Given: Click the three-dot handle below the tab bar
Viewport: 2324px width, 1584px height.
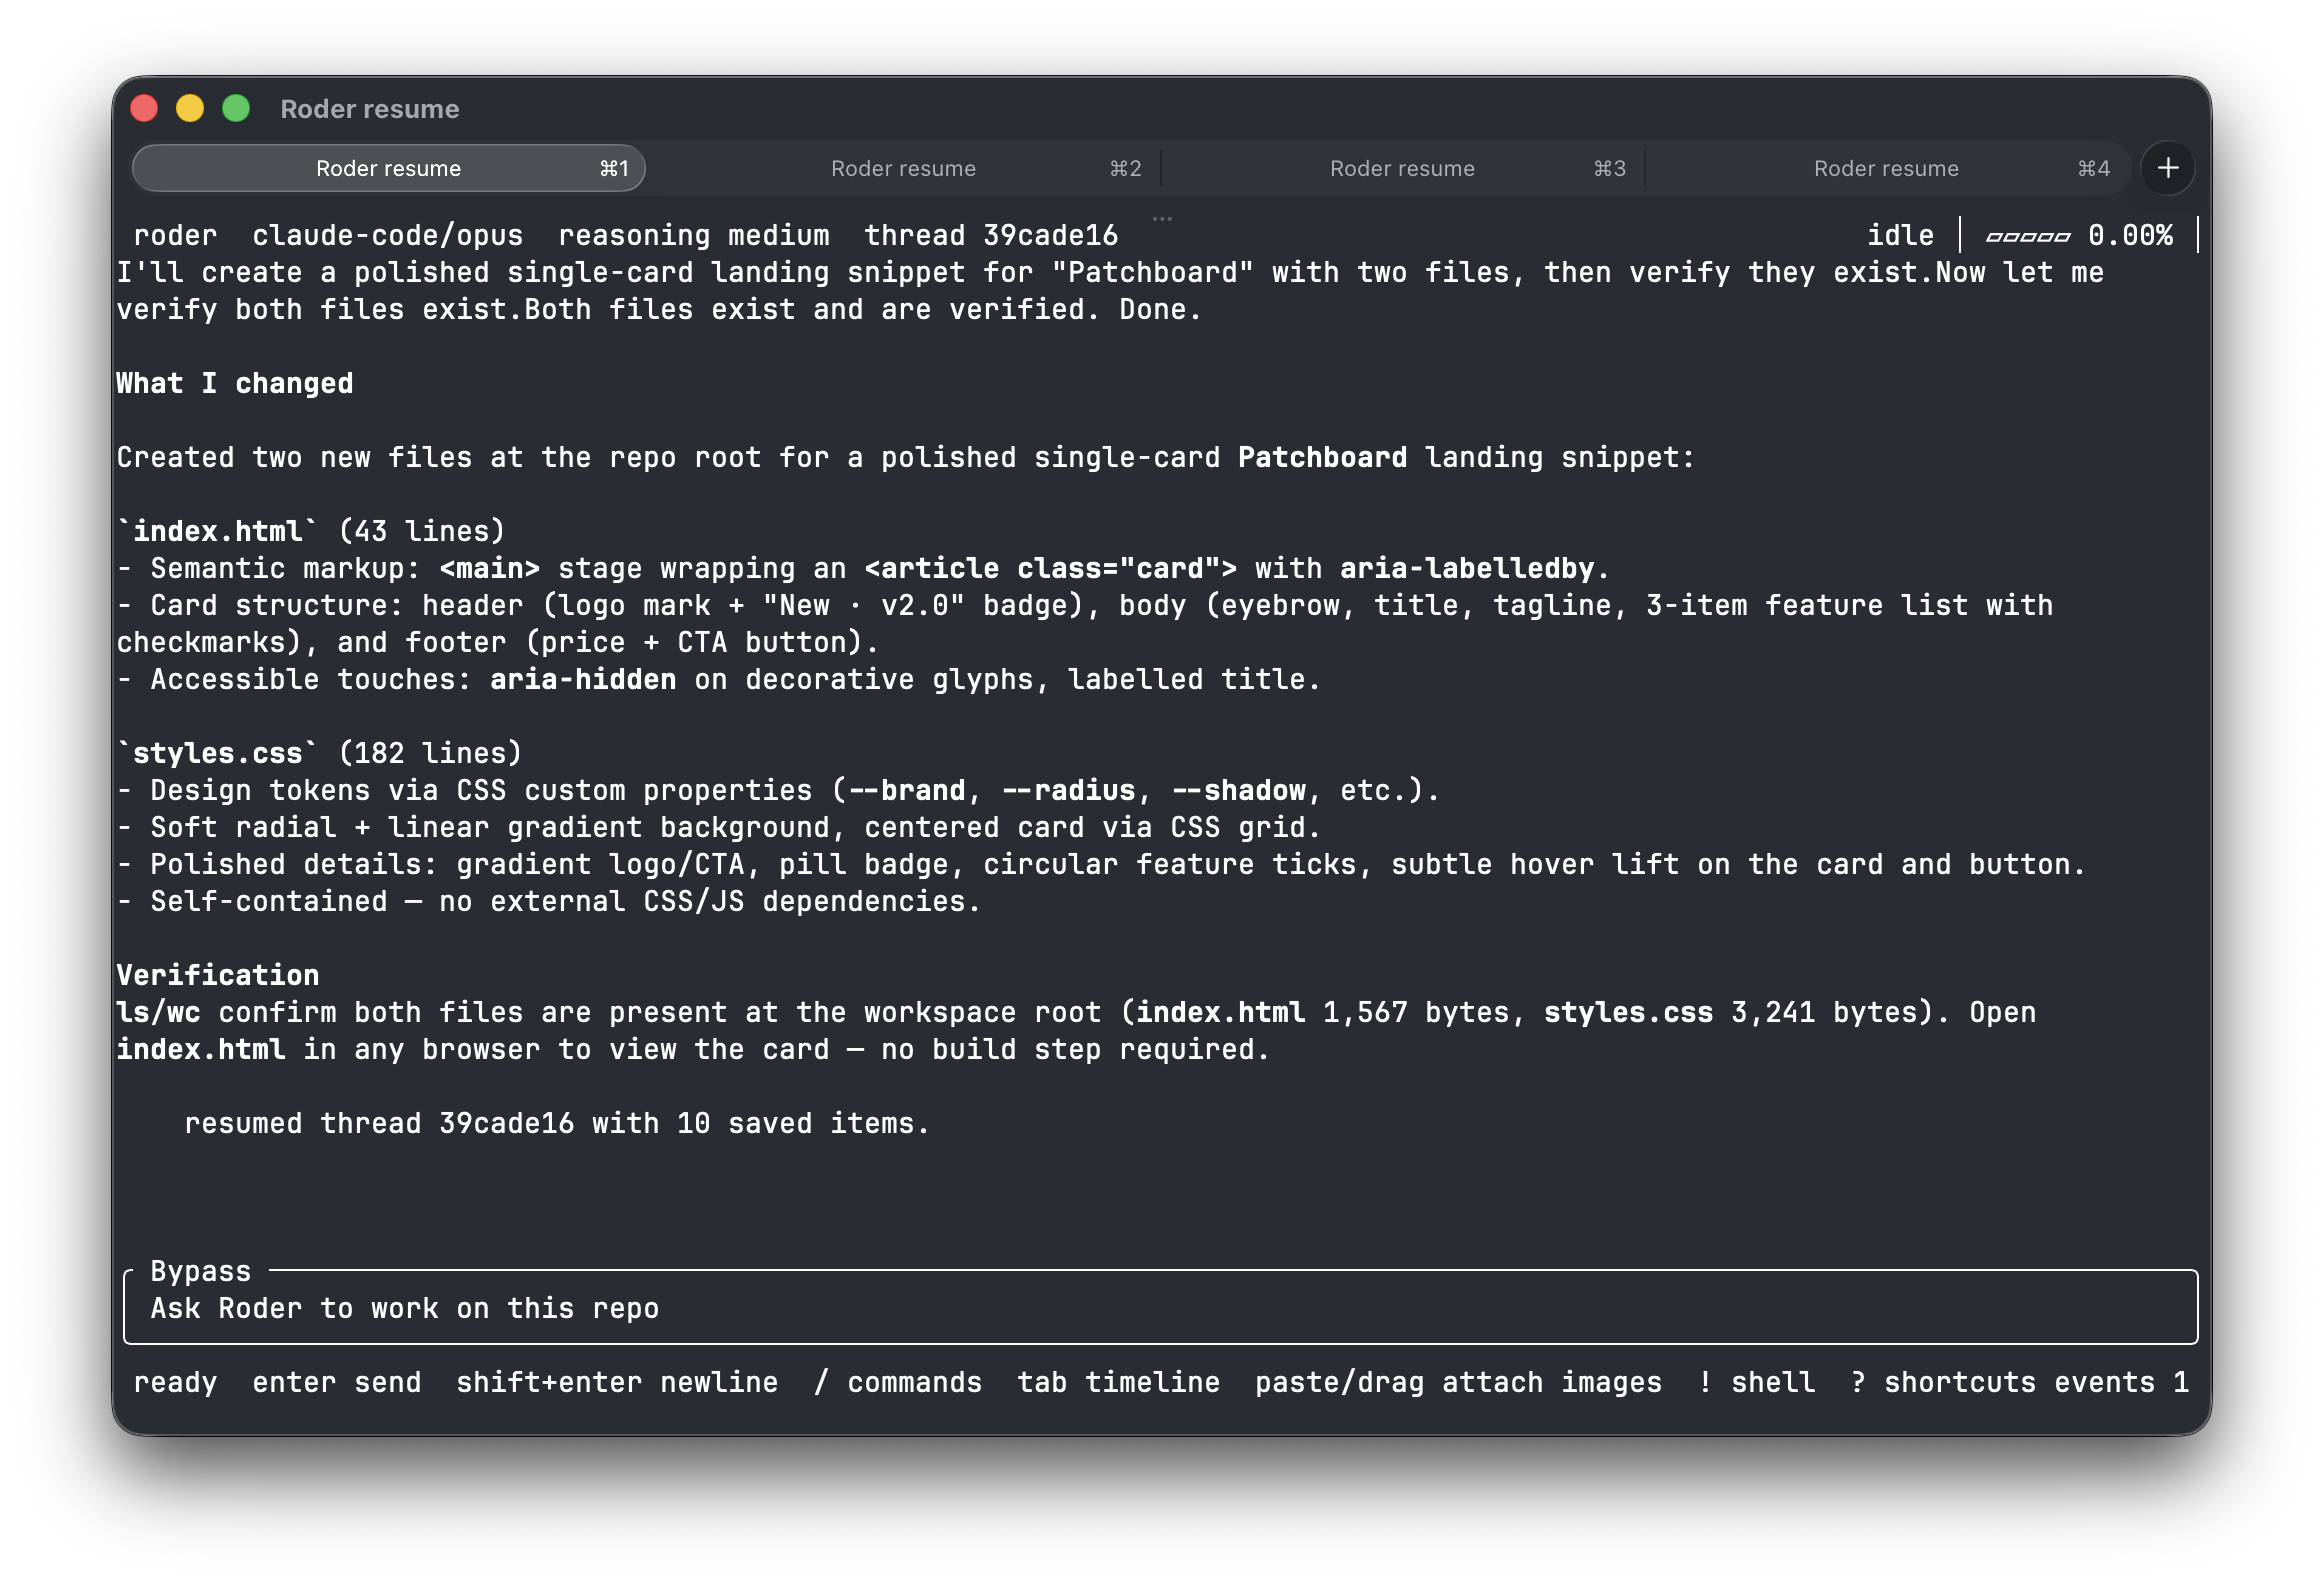Looking at the screenshot, I should (x=1162, y=218).
